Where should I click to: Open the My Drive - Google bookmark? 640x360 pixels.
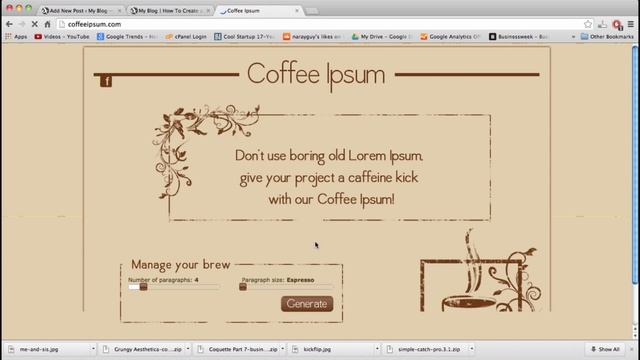381,37
